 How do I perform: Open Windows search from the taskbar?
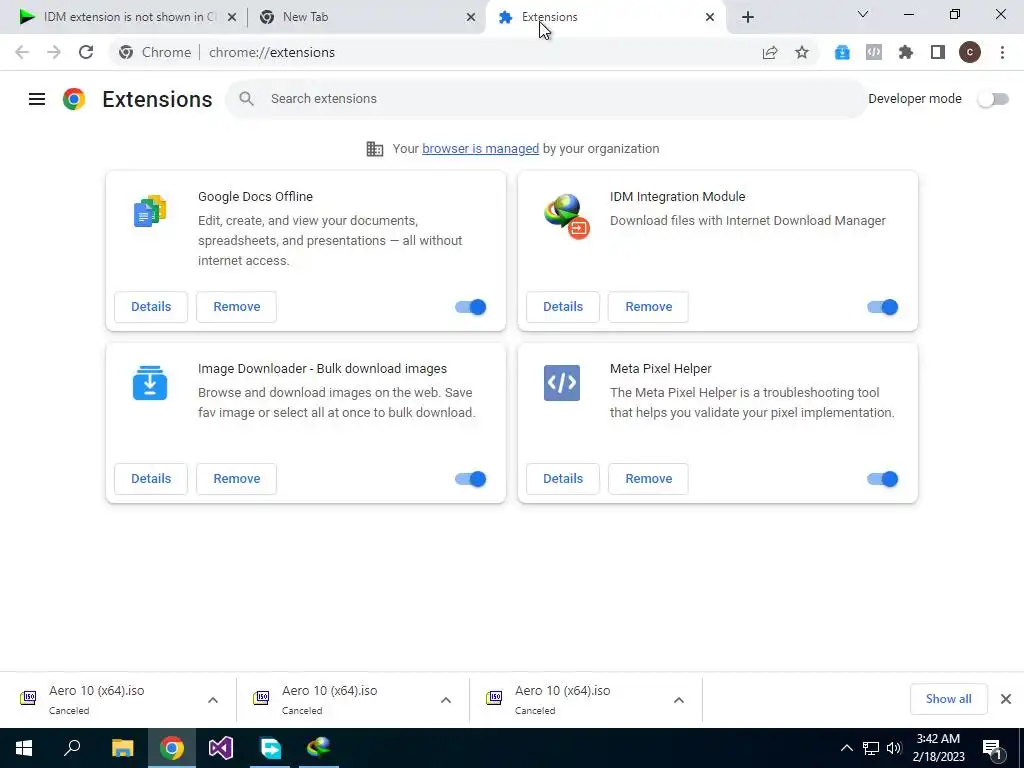[72, 748]
